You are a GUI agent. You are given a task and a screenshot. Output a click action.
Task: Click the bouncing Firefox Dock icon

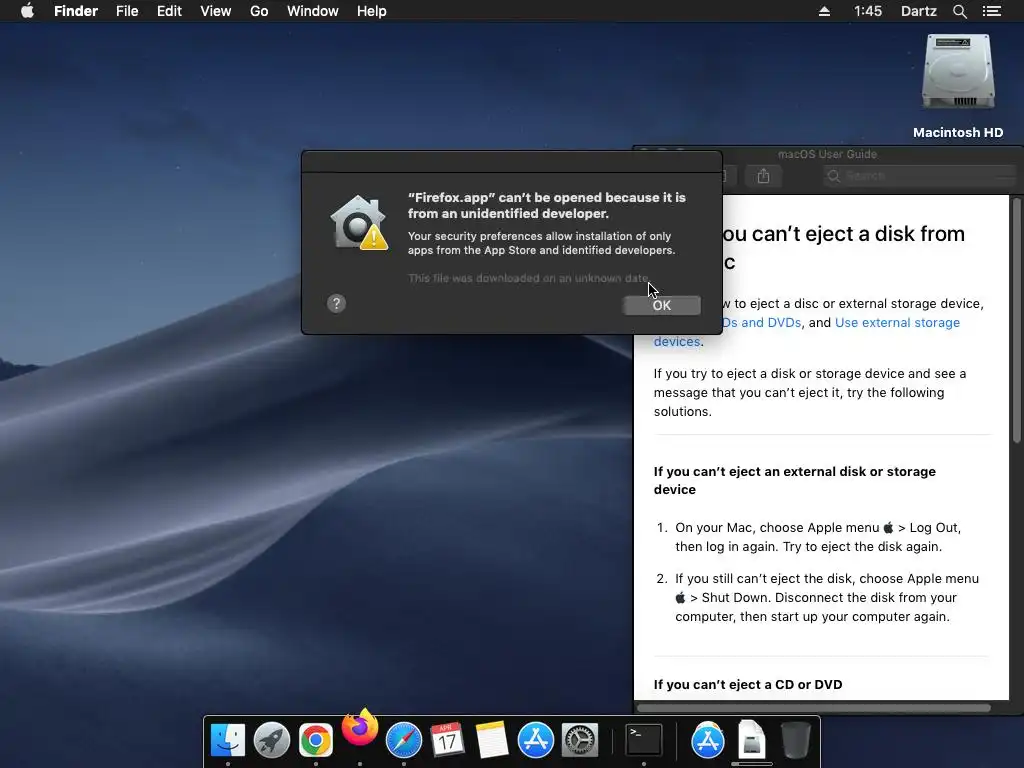[360, 728]
